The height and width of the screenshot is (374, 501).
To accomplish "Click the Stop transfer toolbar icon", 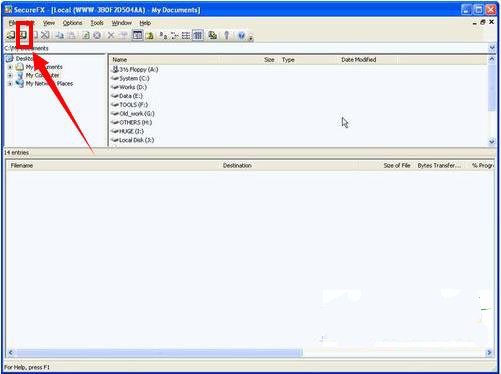I will [x=97, y=35].
